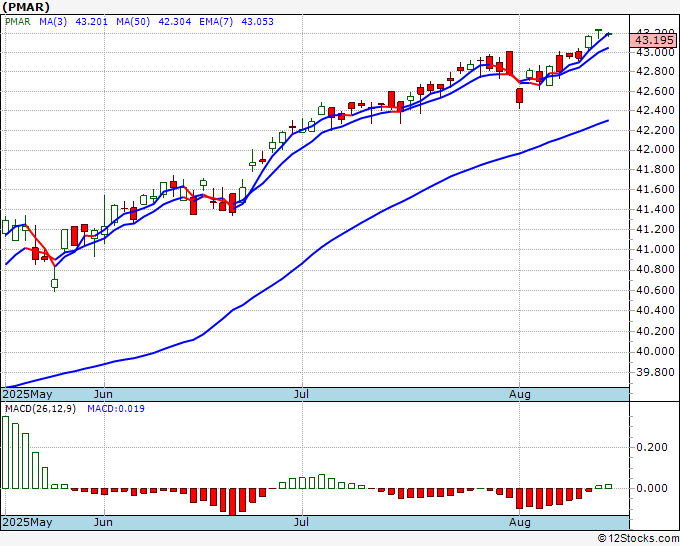The width and height of the screenshot is (680, 546).
Task: Click the 40.000 price axis label
Action: pyautogui.click(x=655, y=351)
